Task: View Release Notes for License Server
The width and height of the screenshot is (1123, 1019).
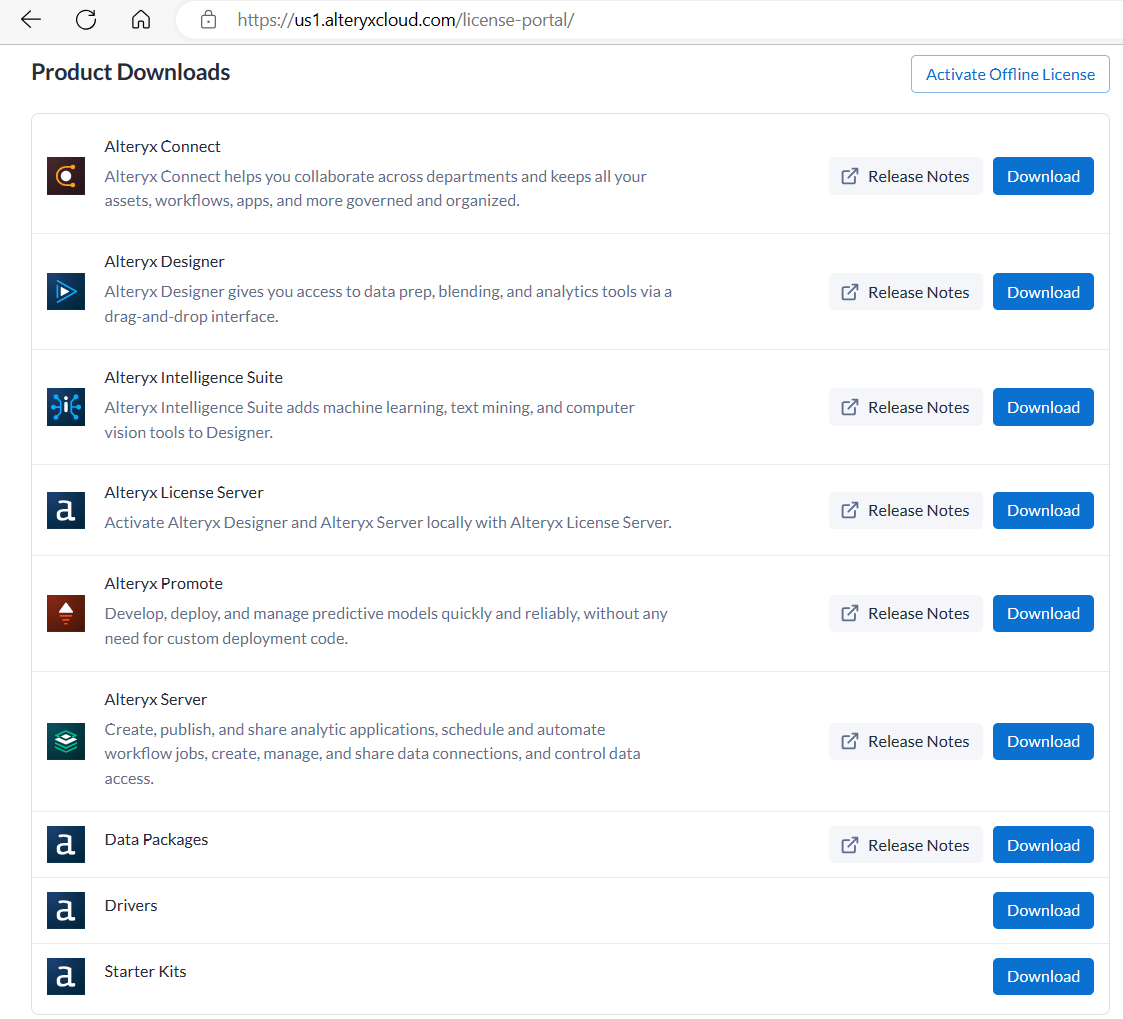Action: [x=905, y=511]
